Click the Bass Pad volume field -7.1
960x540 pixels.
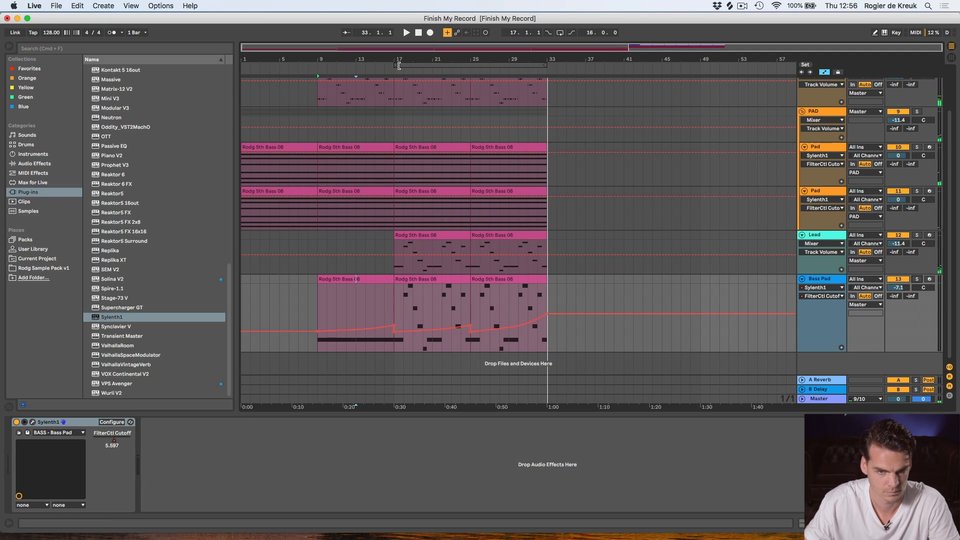[x=898, y=287]
